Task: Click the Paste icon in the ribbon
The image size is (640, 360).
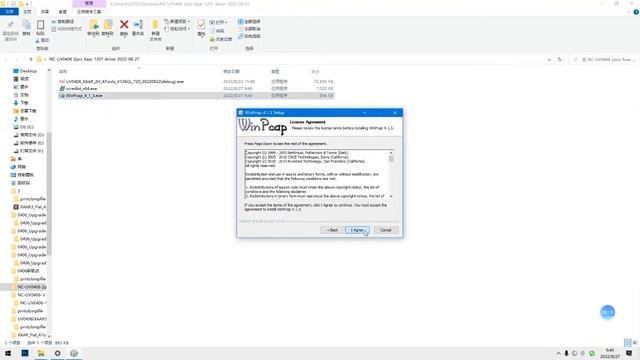Action: point(40,25)
